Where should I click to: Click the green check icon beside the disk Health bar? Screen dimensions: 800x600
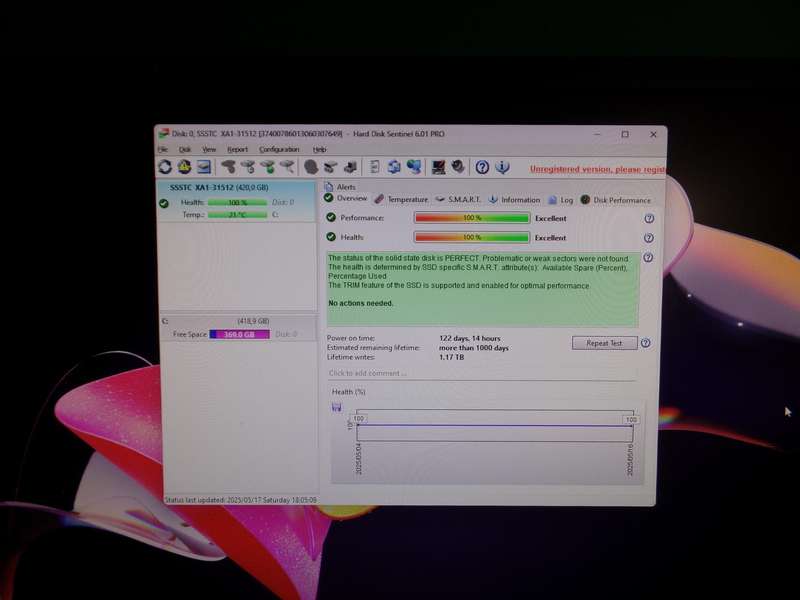[x=164, y=204]
